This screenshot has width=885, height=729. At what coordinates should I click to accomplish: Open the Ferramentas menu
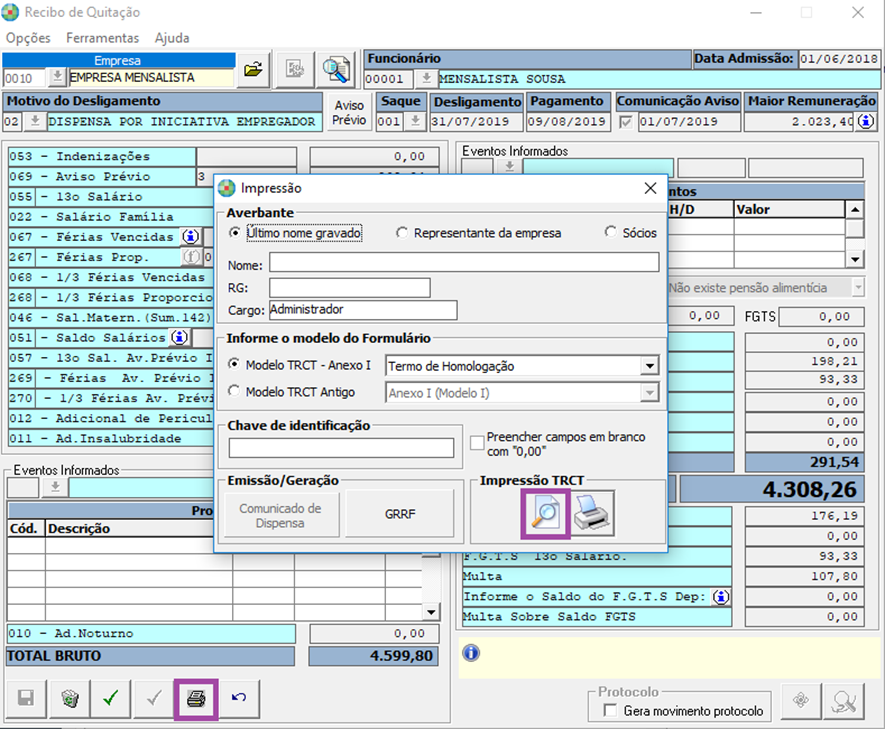pos(103,38)
